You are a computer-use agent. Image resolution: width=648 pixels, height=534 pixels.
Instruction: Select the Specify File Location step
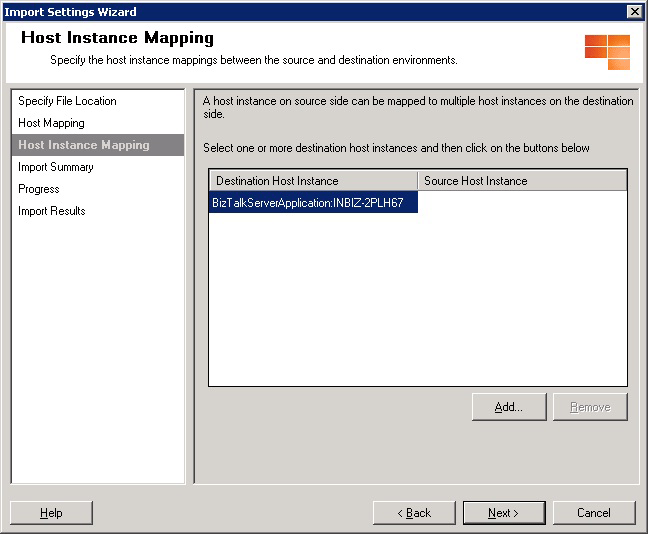(x=98, y=101)
